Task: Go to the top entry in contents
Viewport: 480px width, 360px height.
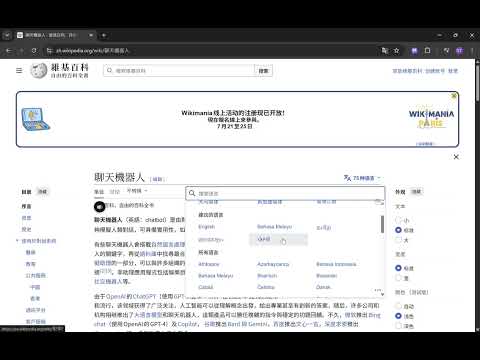Action: (x=26, y=207)
